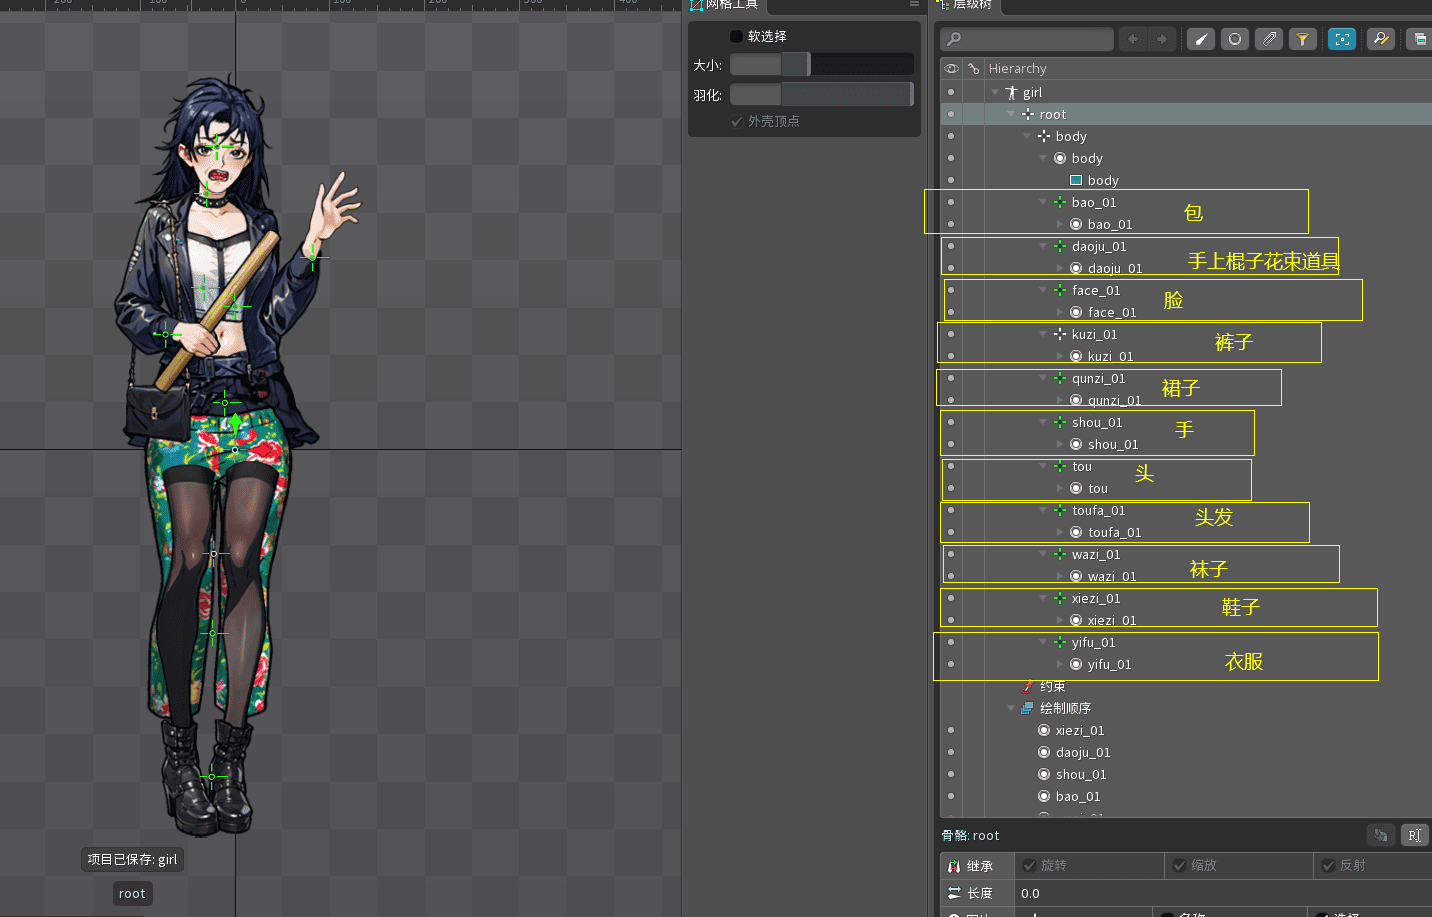Click the bone filter icon in tree toolbar
This screenshot has width=1432, height=917.
1201,39
